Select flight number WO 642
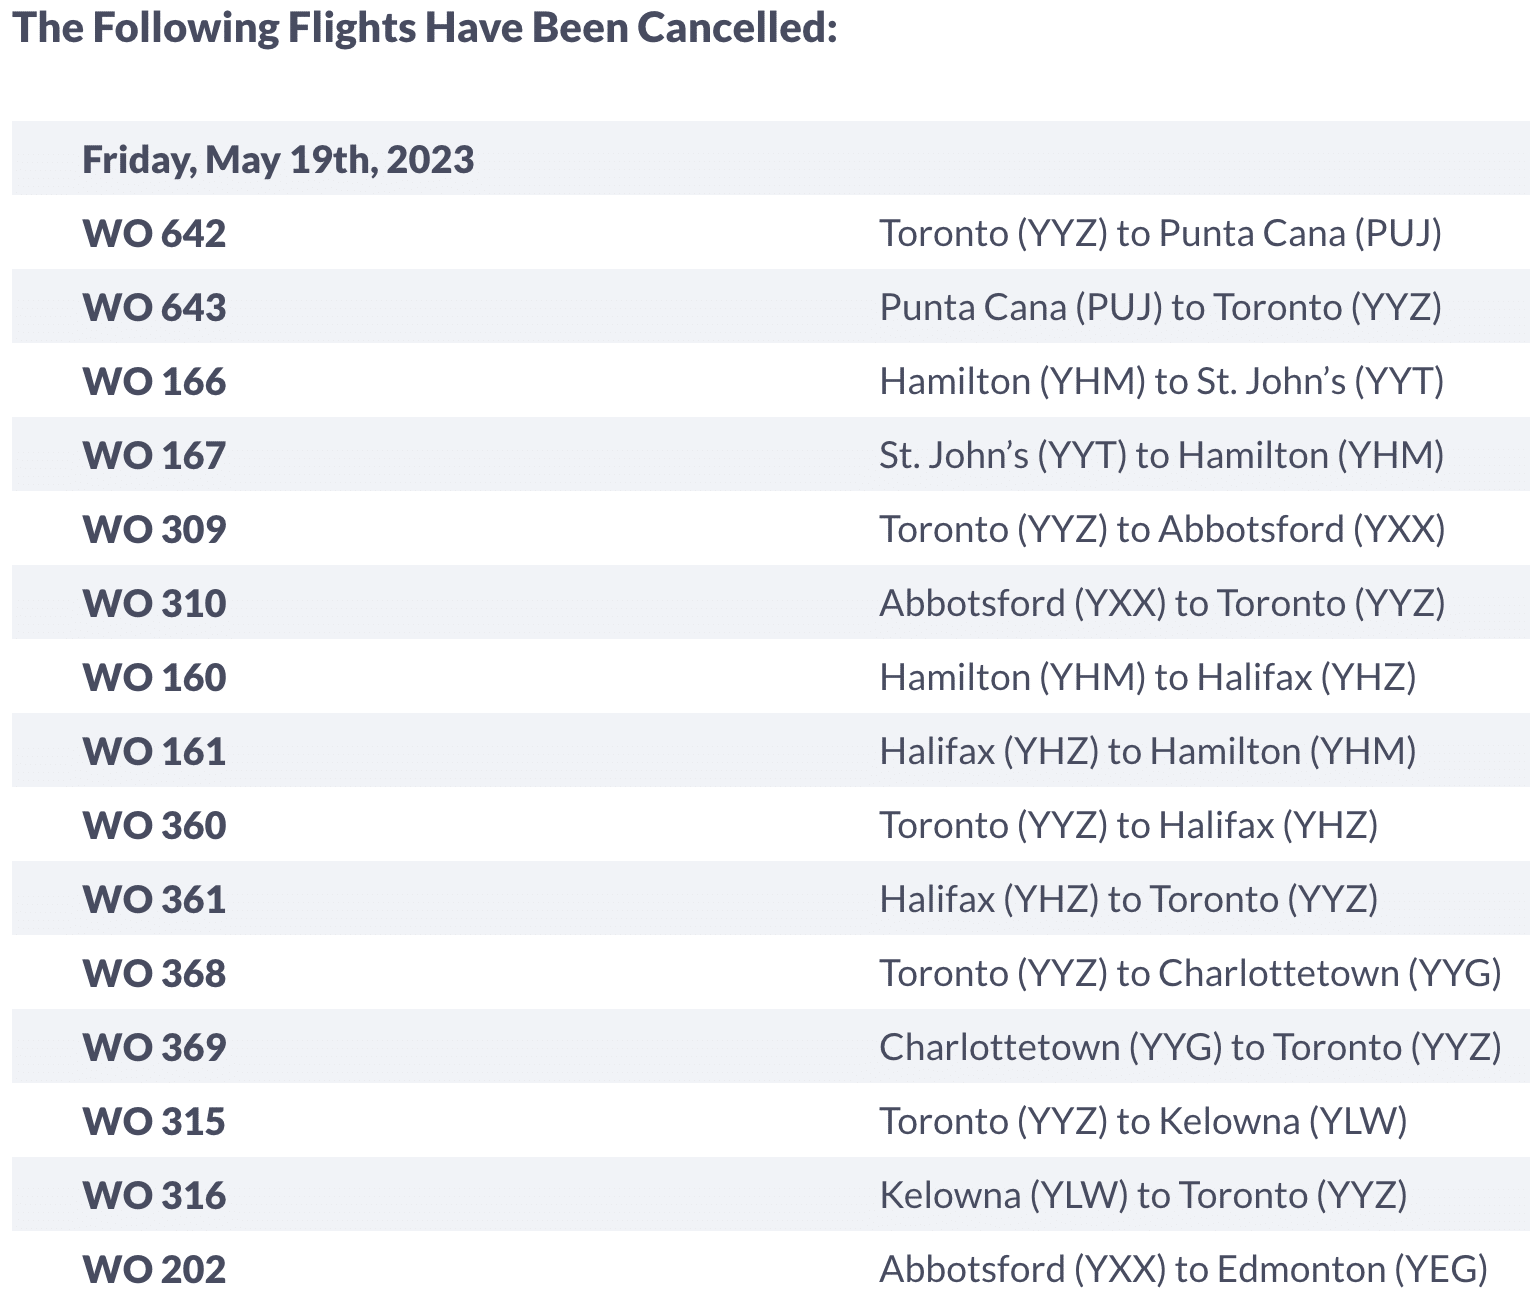Screen dimensions: 1530x1304 point(154,234)
